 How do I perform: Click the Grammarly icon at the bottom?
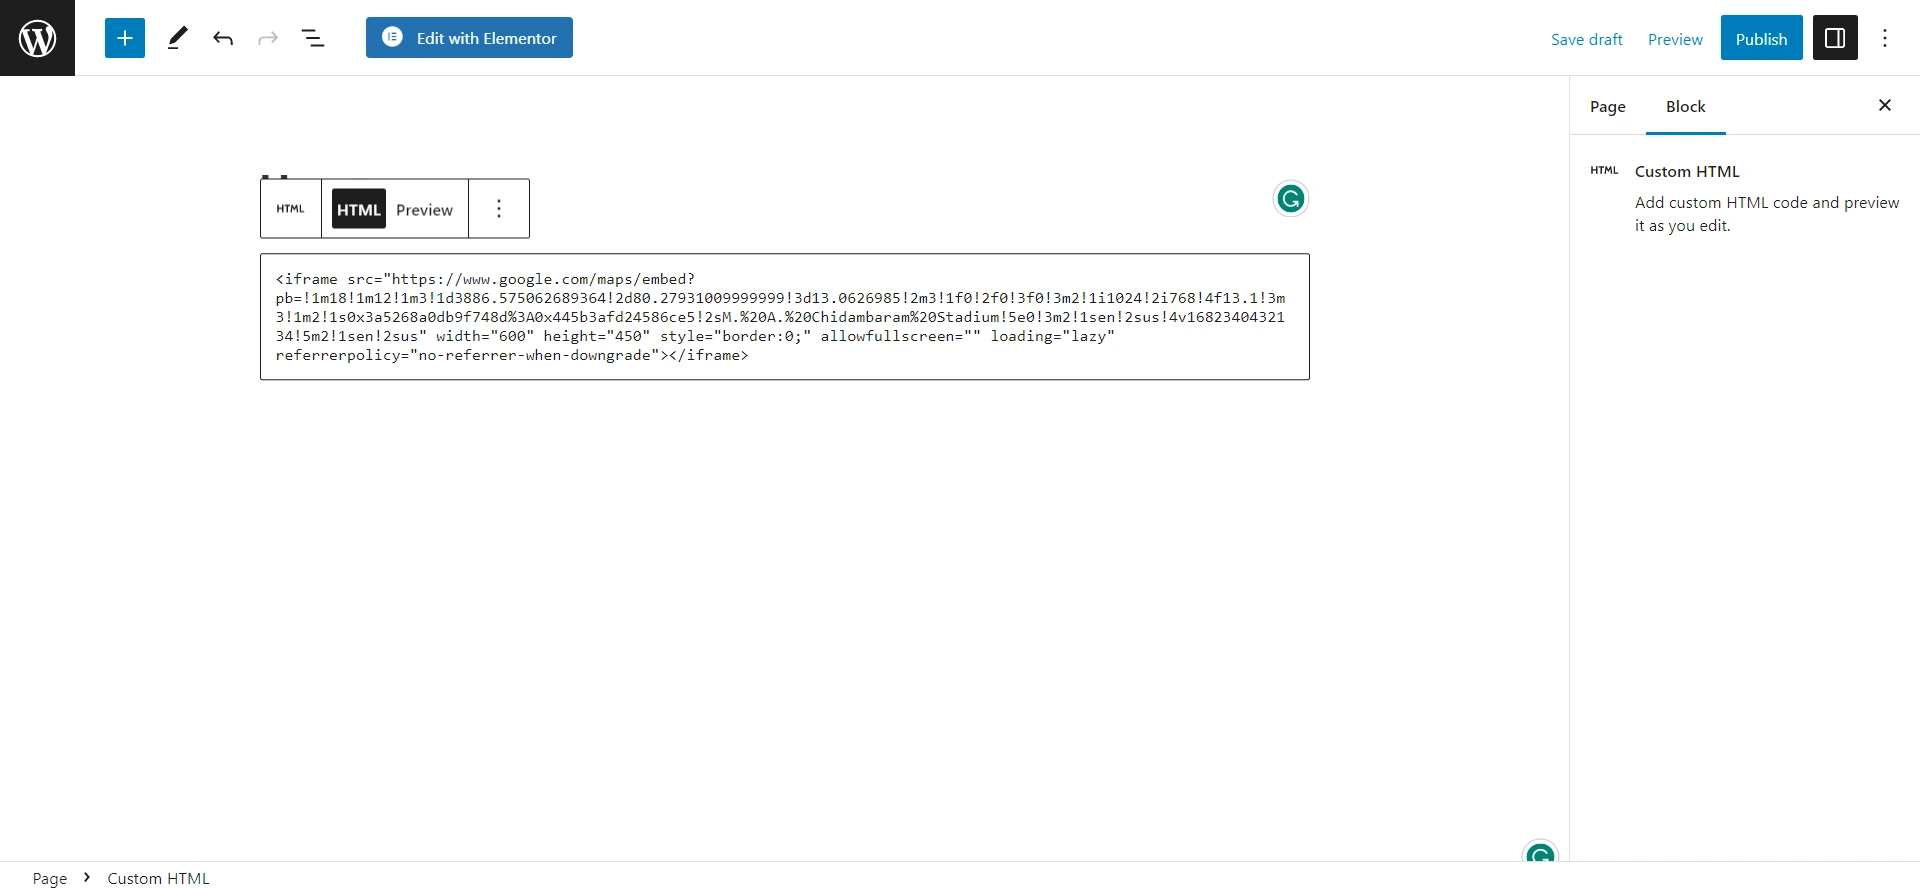coord(1540,853)
